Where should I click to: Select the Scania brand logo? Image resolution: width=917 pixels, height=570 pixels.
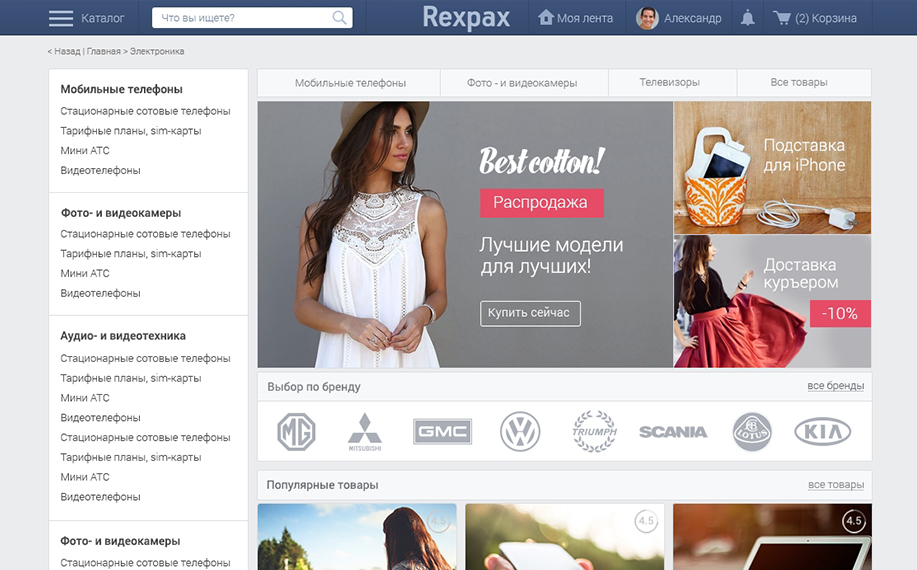(673, 432)
